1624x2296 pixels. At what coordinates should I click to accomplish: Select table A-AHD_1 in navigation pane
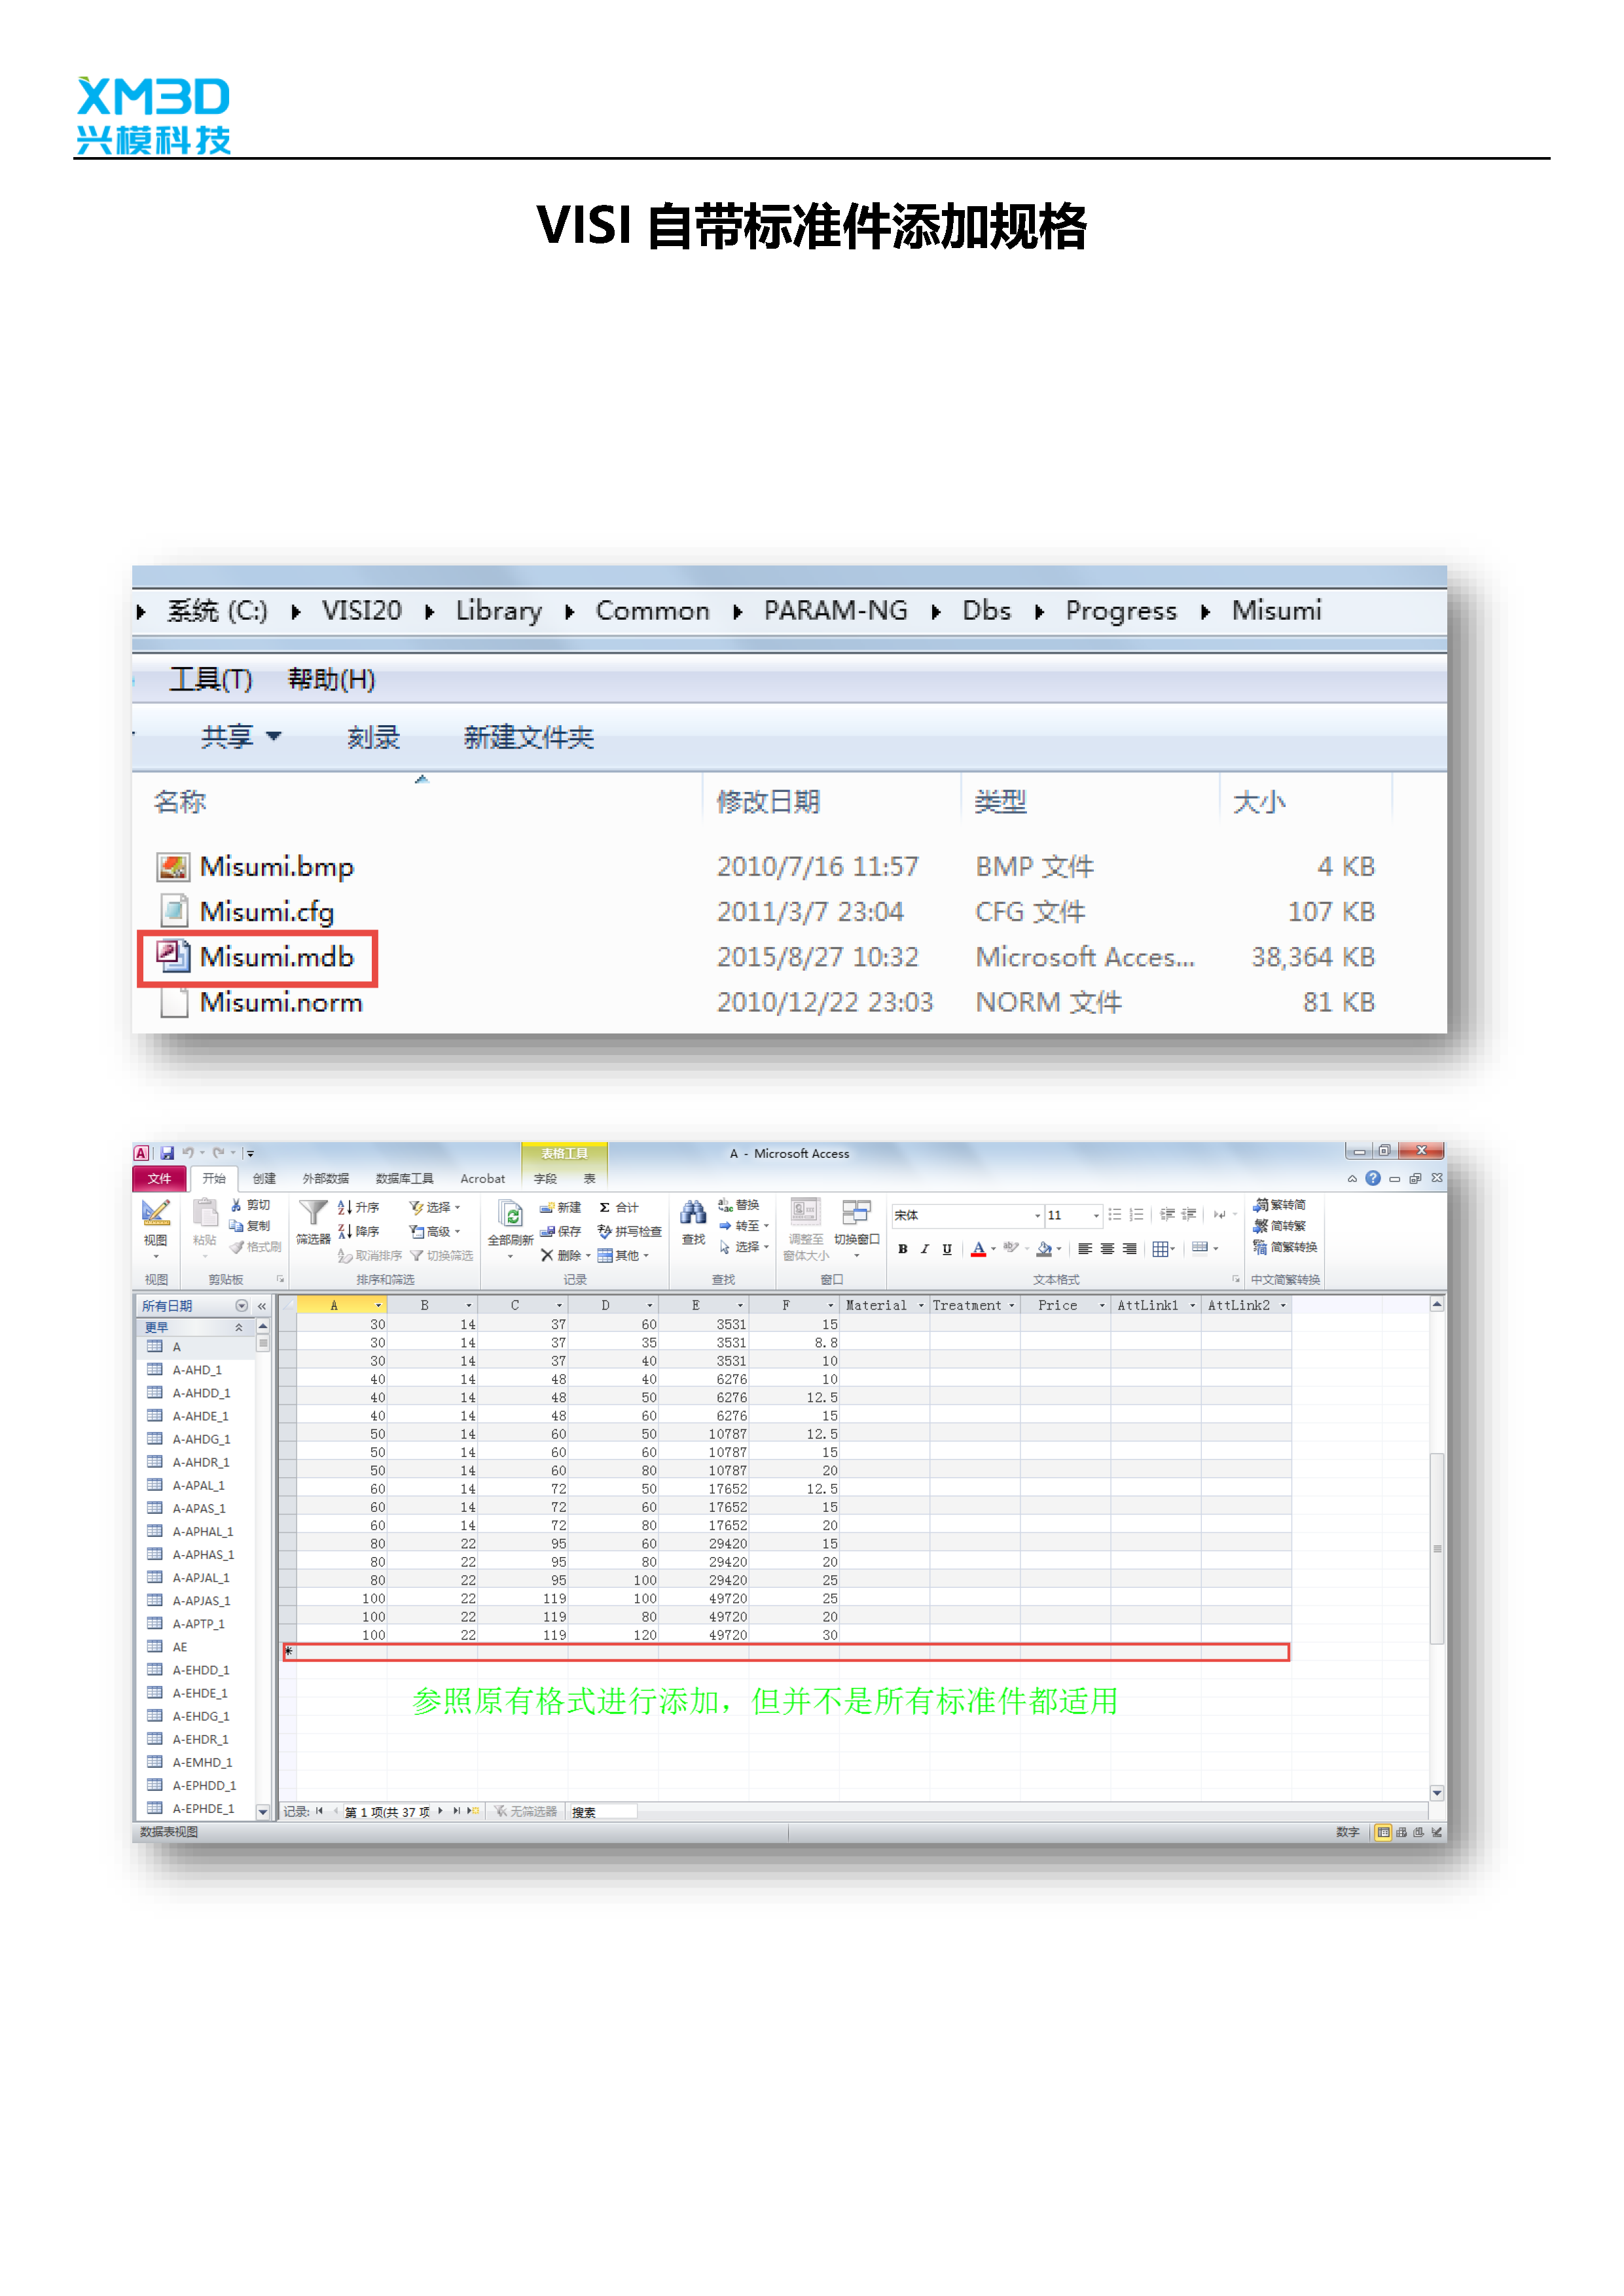click(x=196, y=1369)
